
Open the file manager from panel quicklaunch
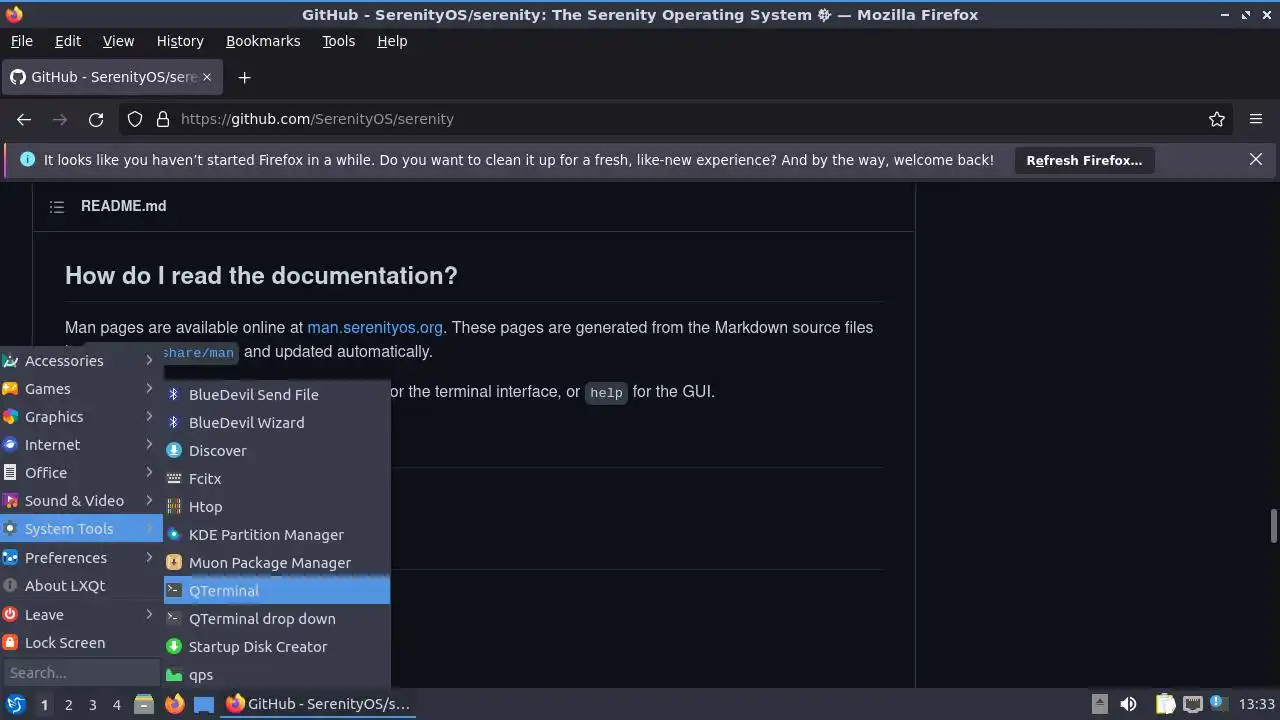point(144,704)
